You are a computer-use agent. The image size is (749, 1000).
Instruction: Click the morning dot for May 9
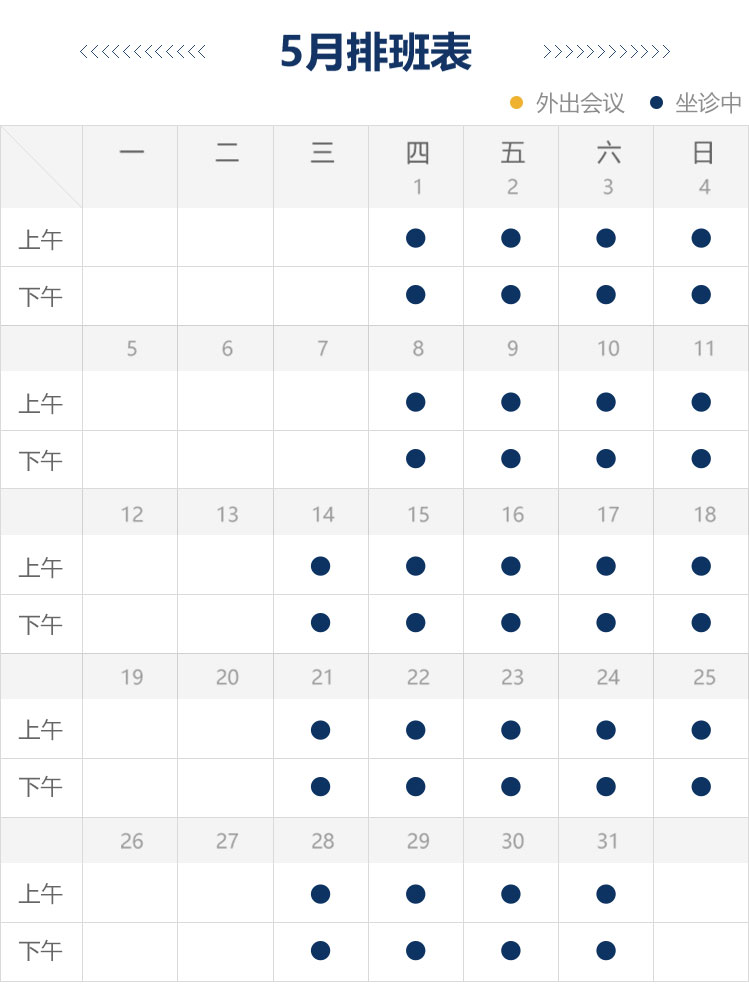click(x=510, y=402)
